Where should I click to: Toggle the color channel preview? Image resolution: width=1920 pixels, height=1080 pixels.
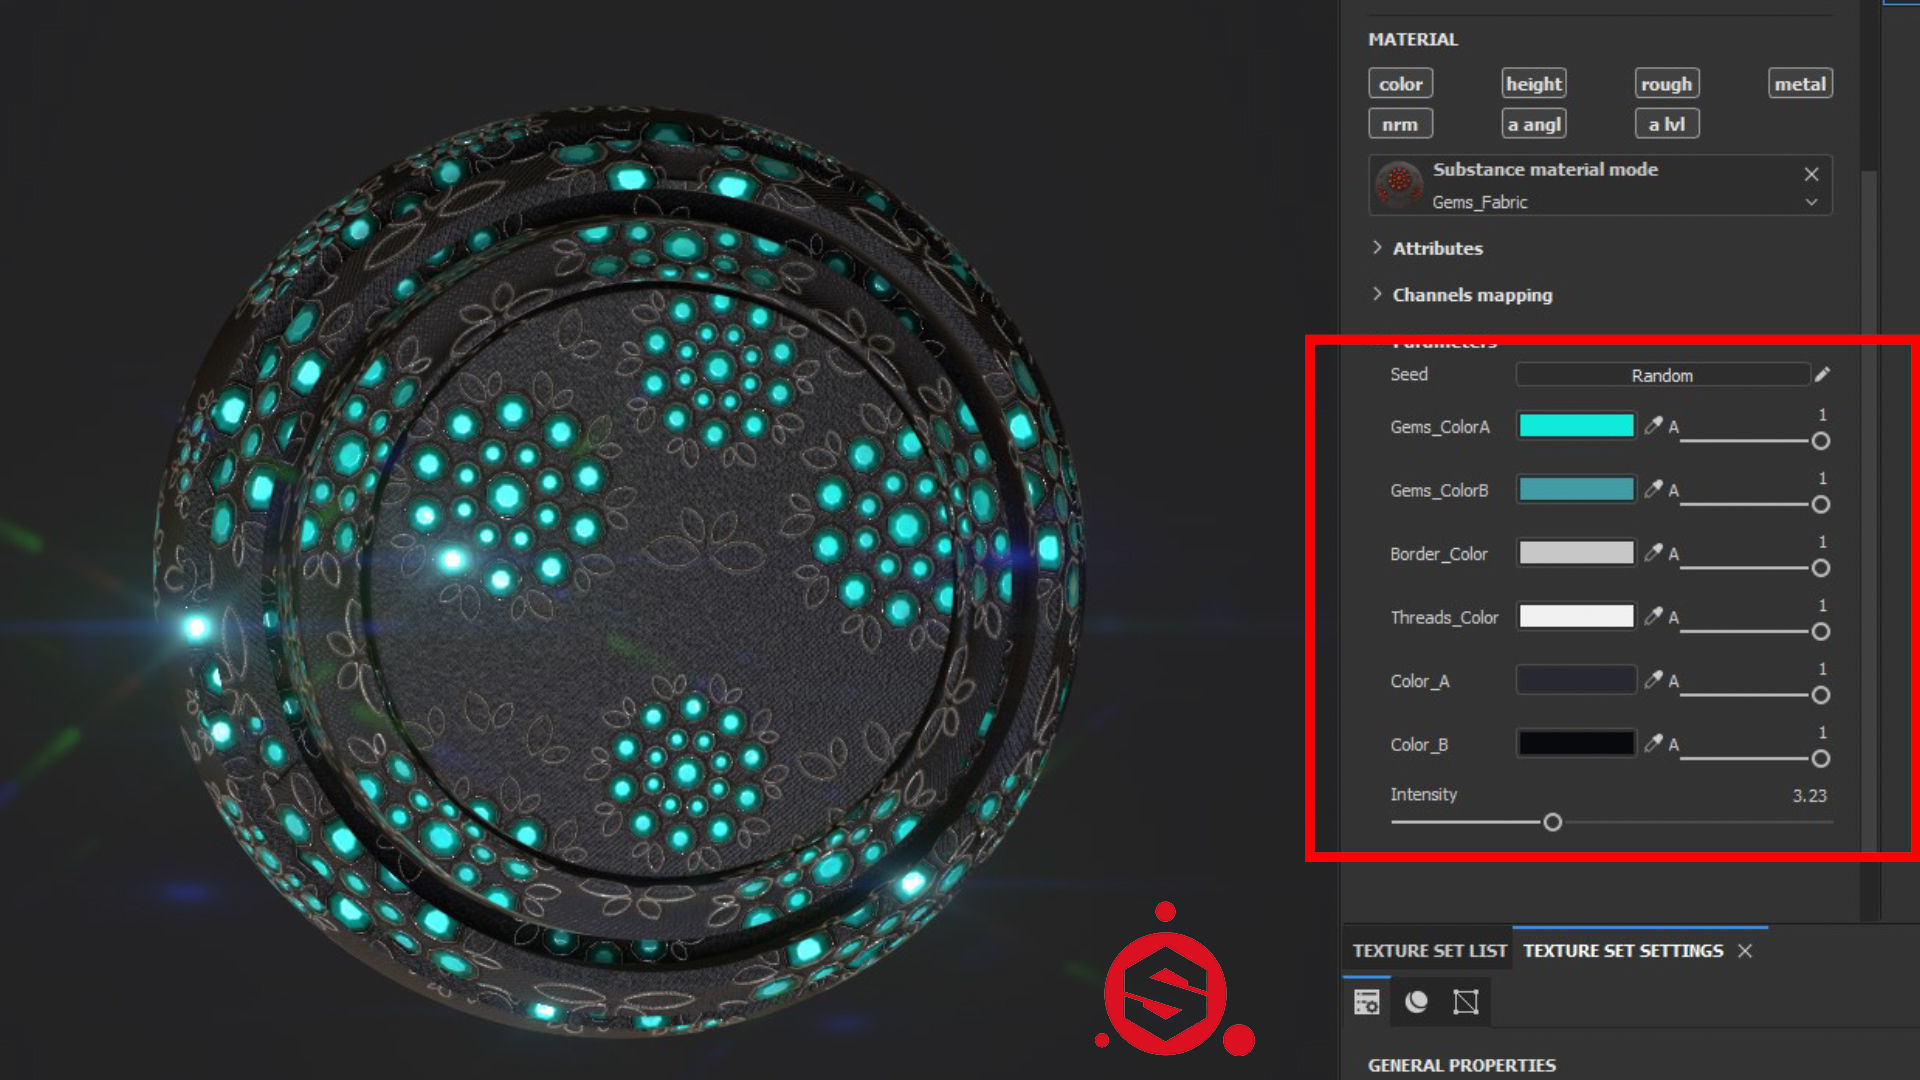pos(1400,83)
